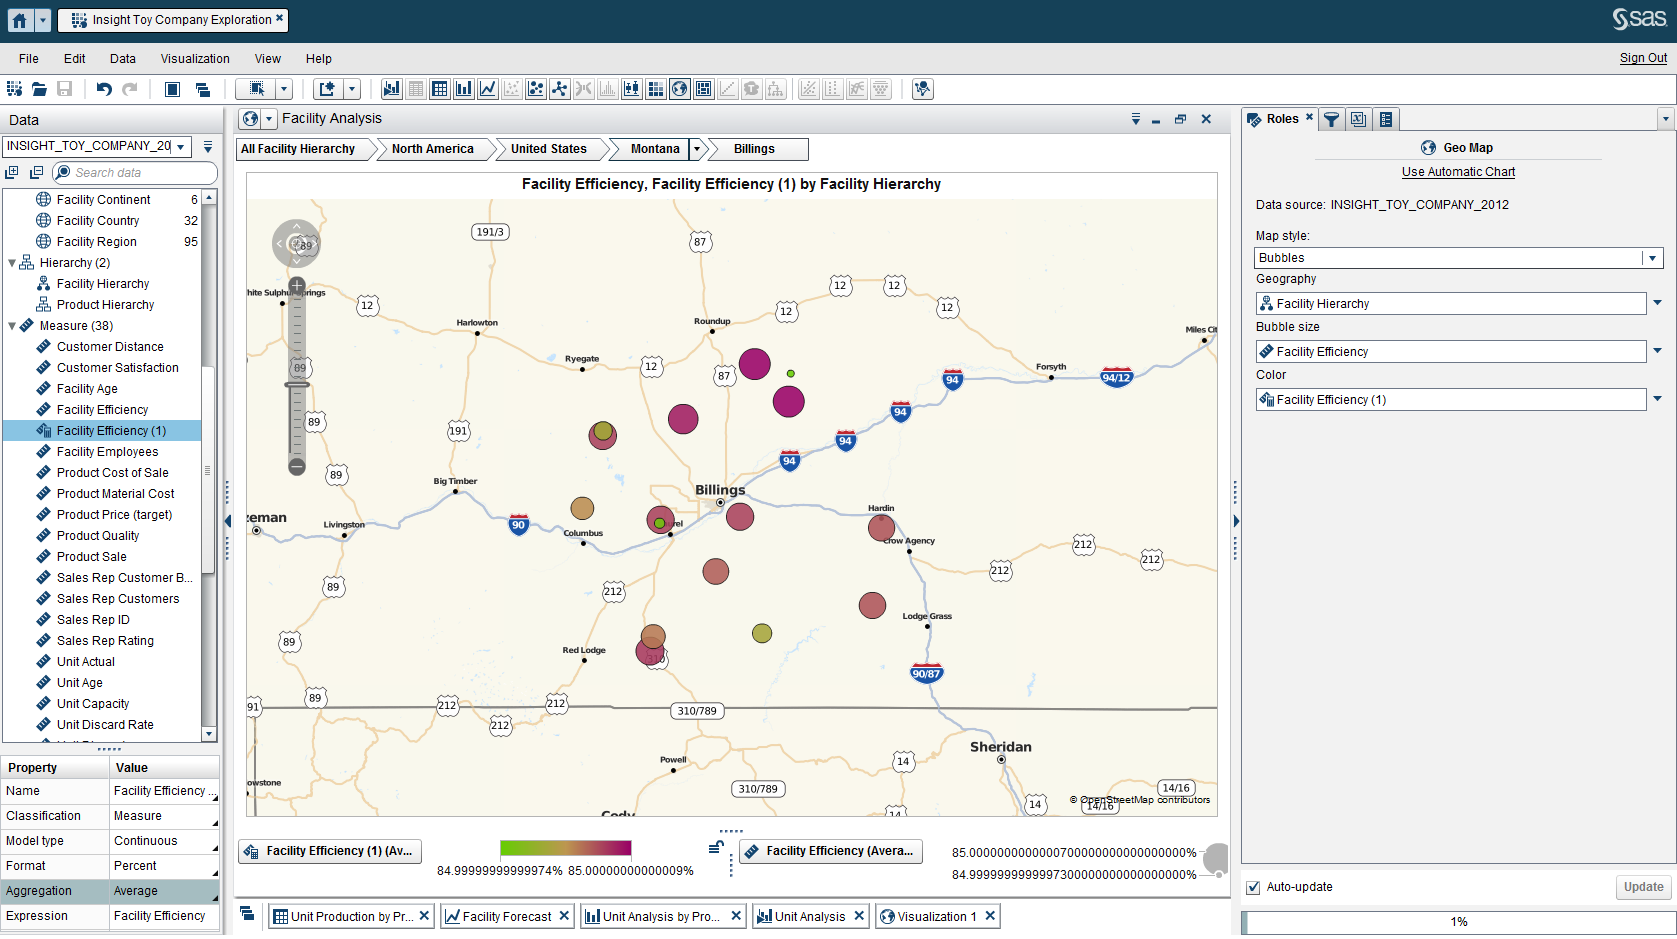
Task: Select the line chart visualization icon
Action: pos(487,89)
